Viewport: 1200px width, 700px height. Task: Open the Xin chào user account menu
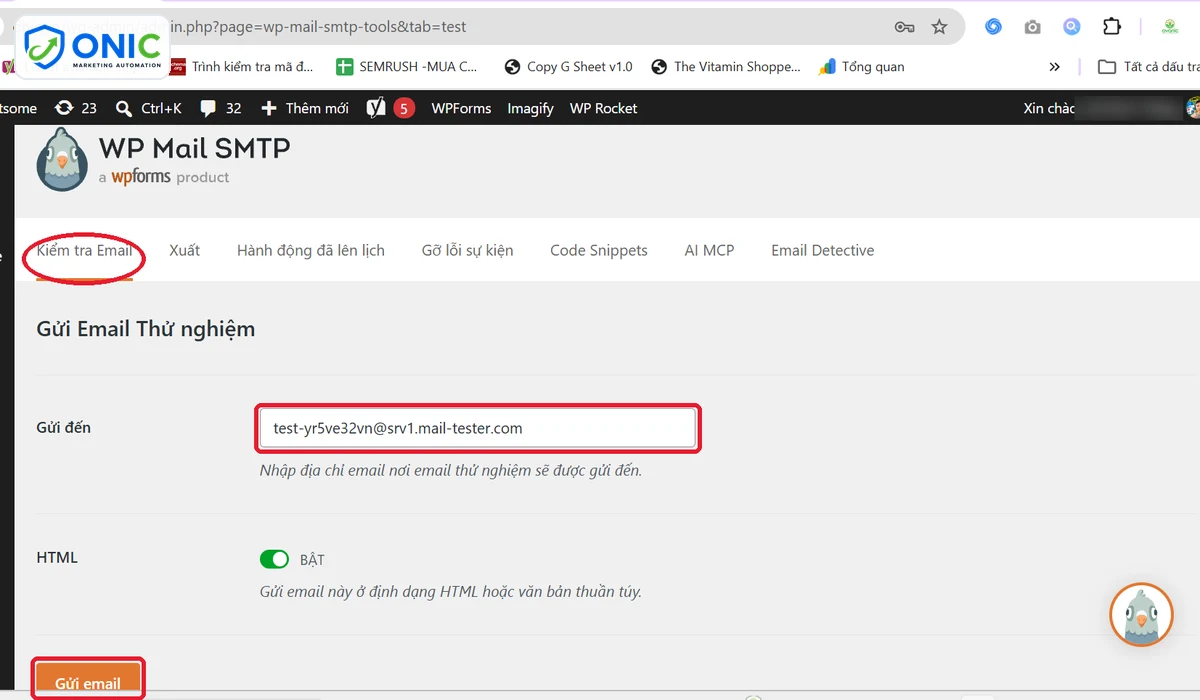click(x=1110, y=108)
